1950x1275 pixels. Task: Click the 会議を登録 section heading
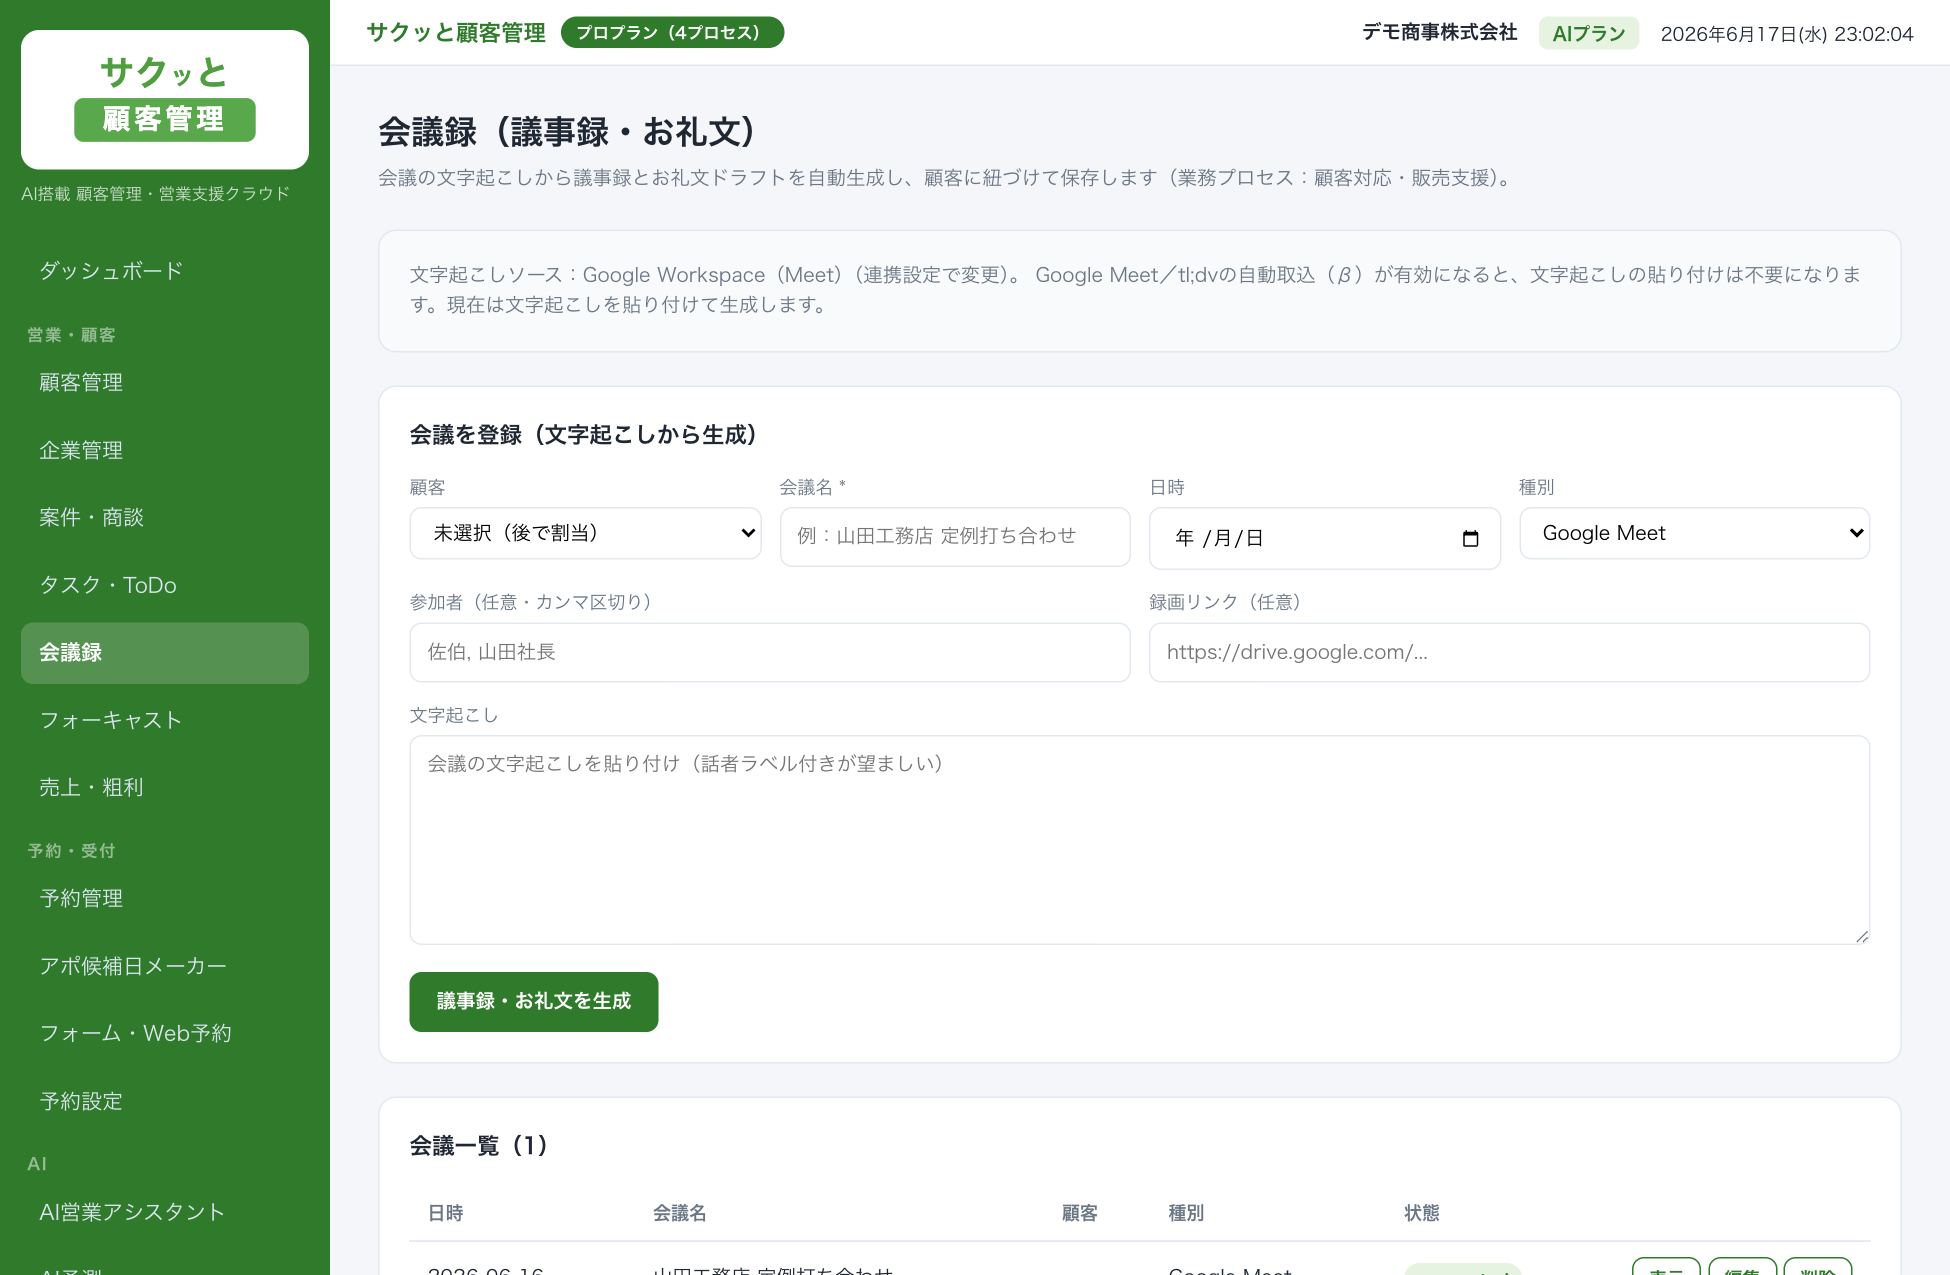coord(584,434)
